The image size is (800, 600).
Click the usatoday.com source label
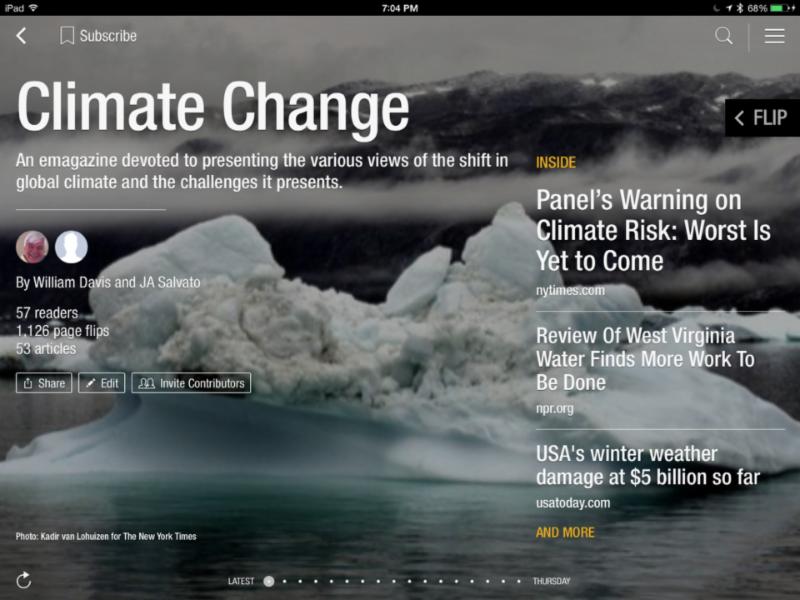point(573,503)
